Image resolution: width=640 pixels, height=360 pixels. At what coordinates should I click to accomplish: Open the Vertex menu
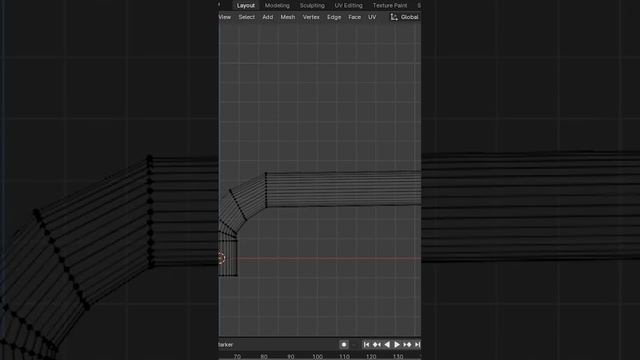311,17
